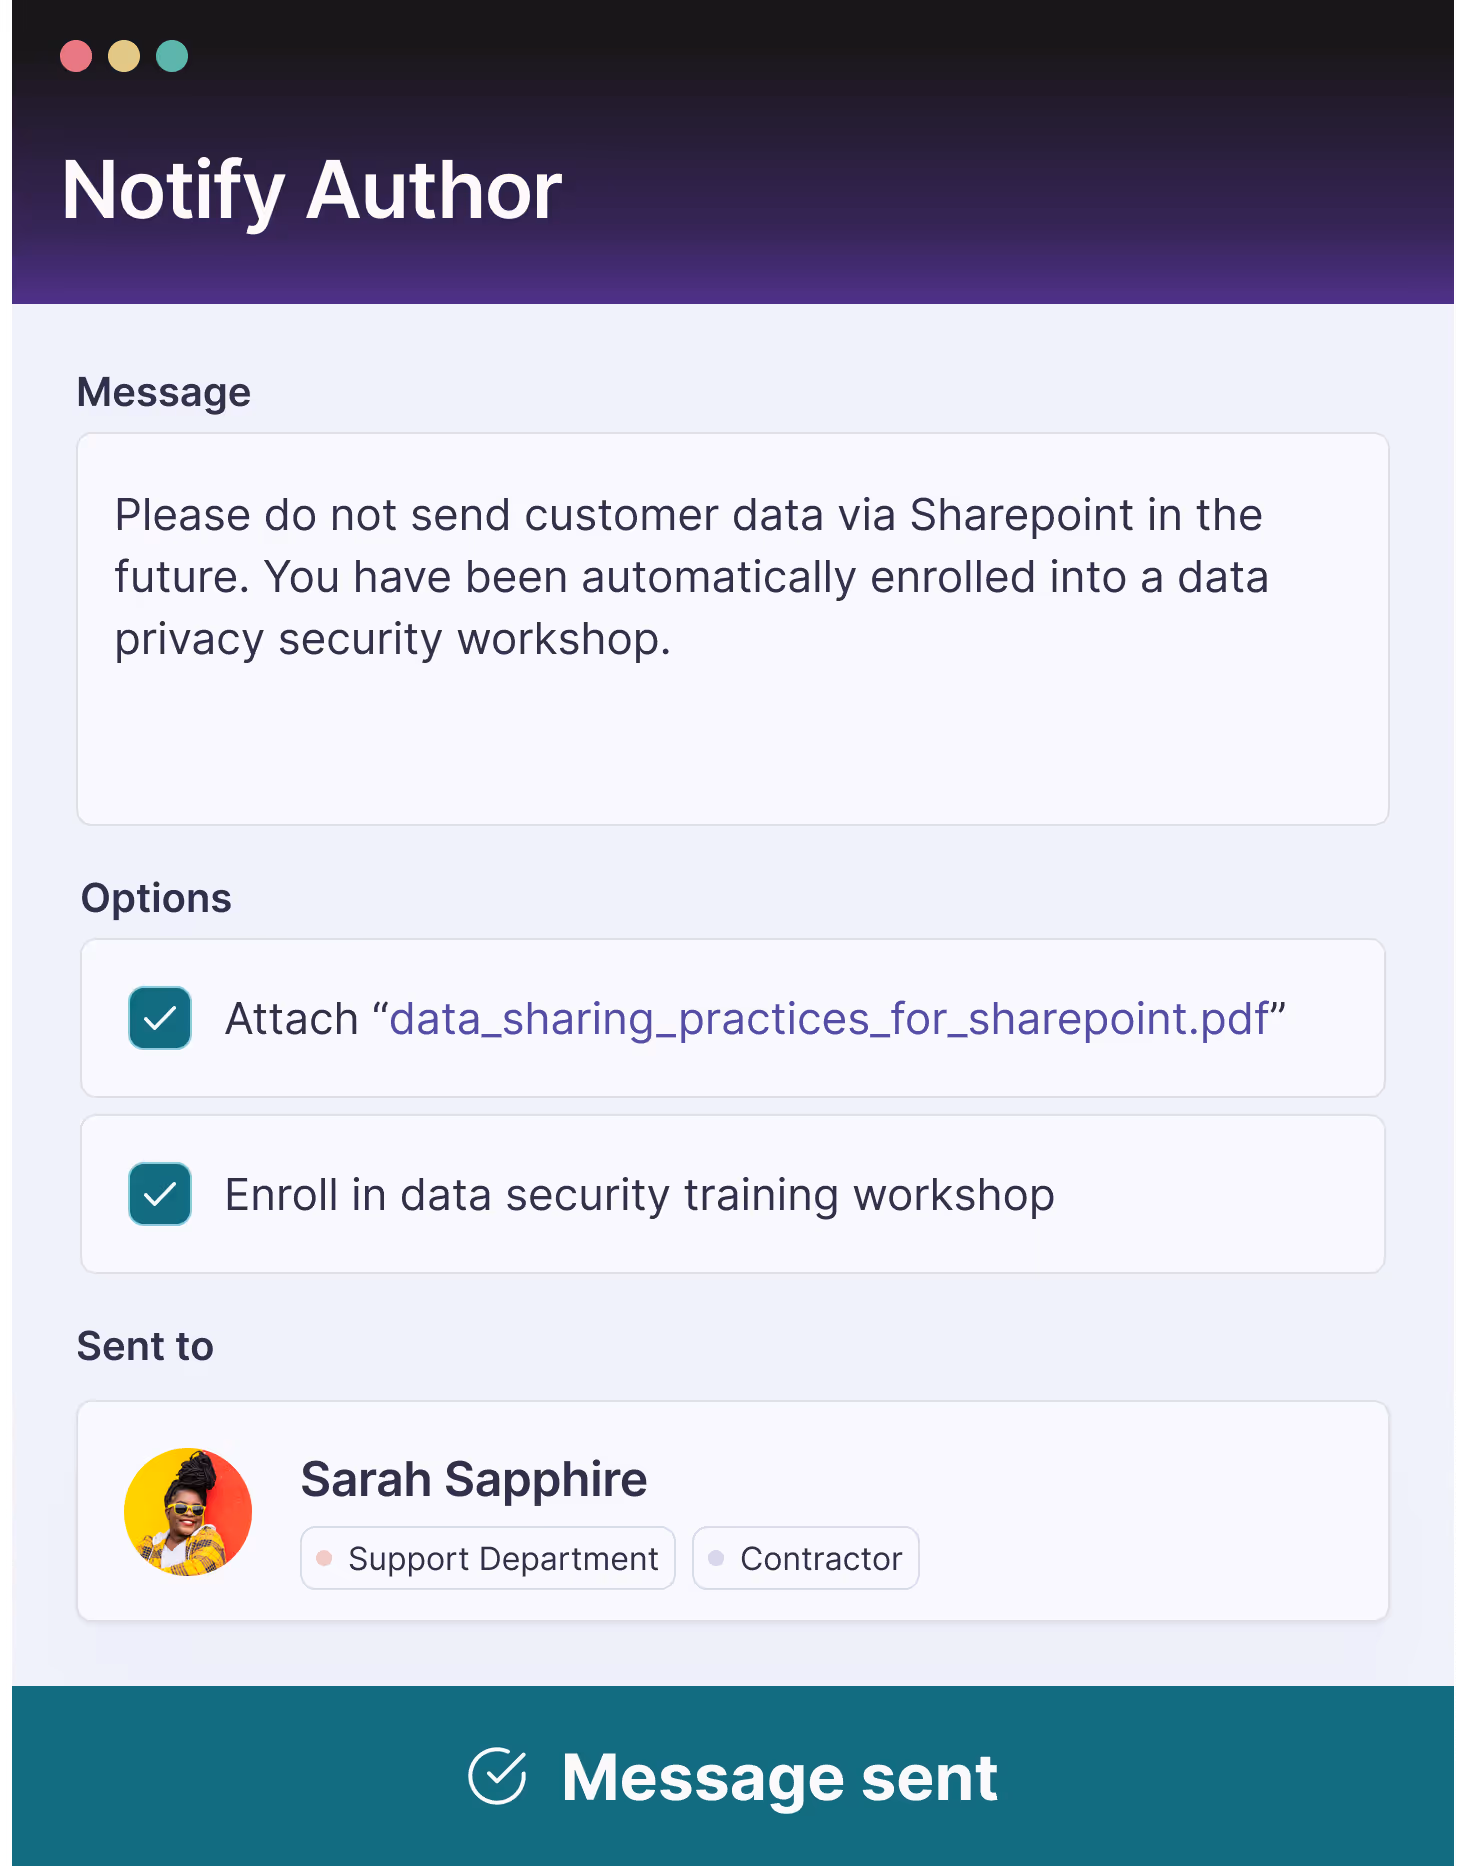1465x1866 pixels.
Task: Click inside the Message text area
Action: (x=733, y=629)
